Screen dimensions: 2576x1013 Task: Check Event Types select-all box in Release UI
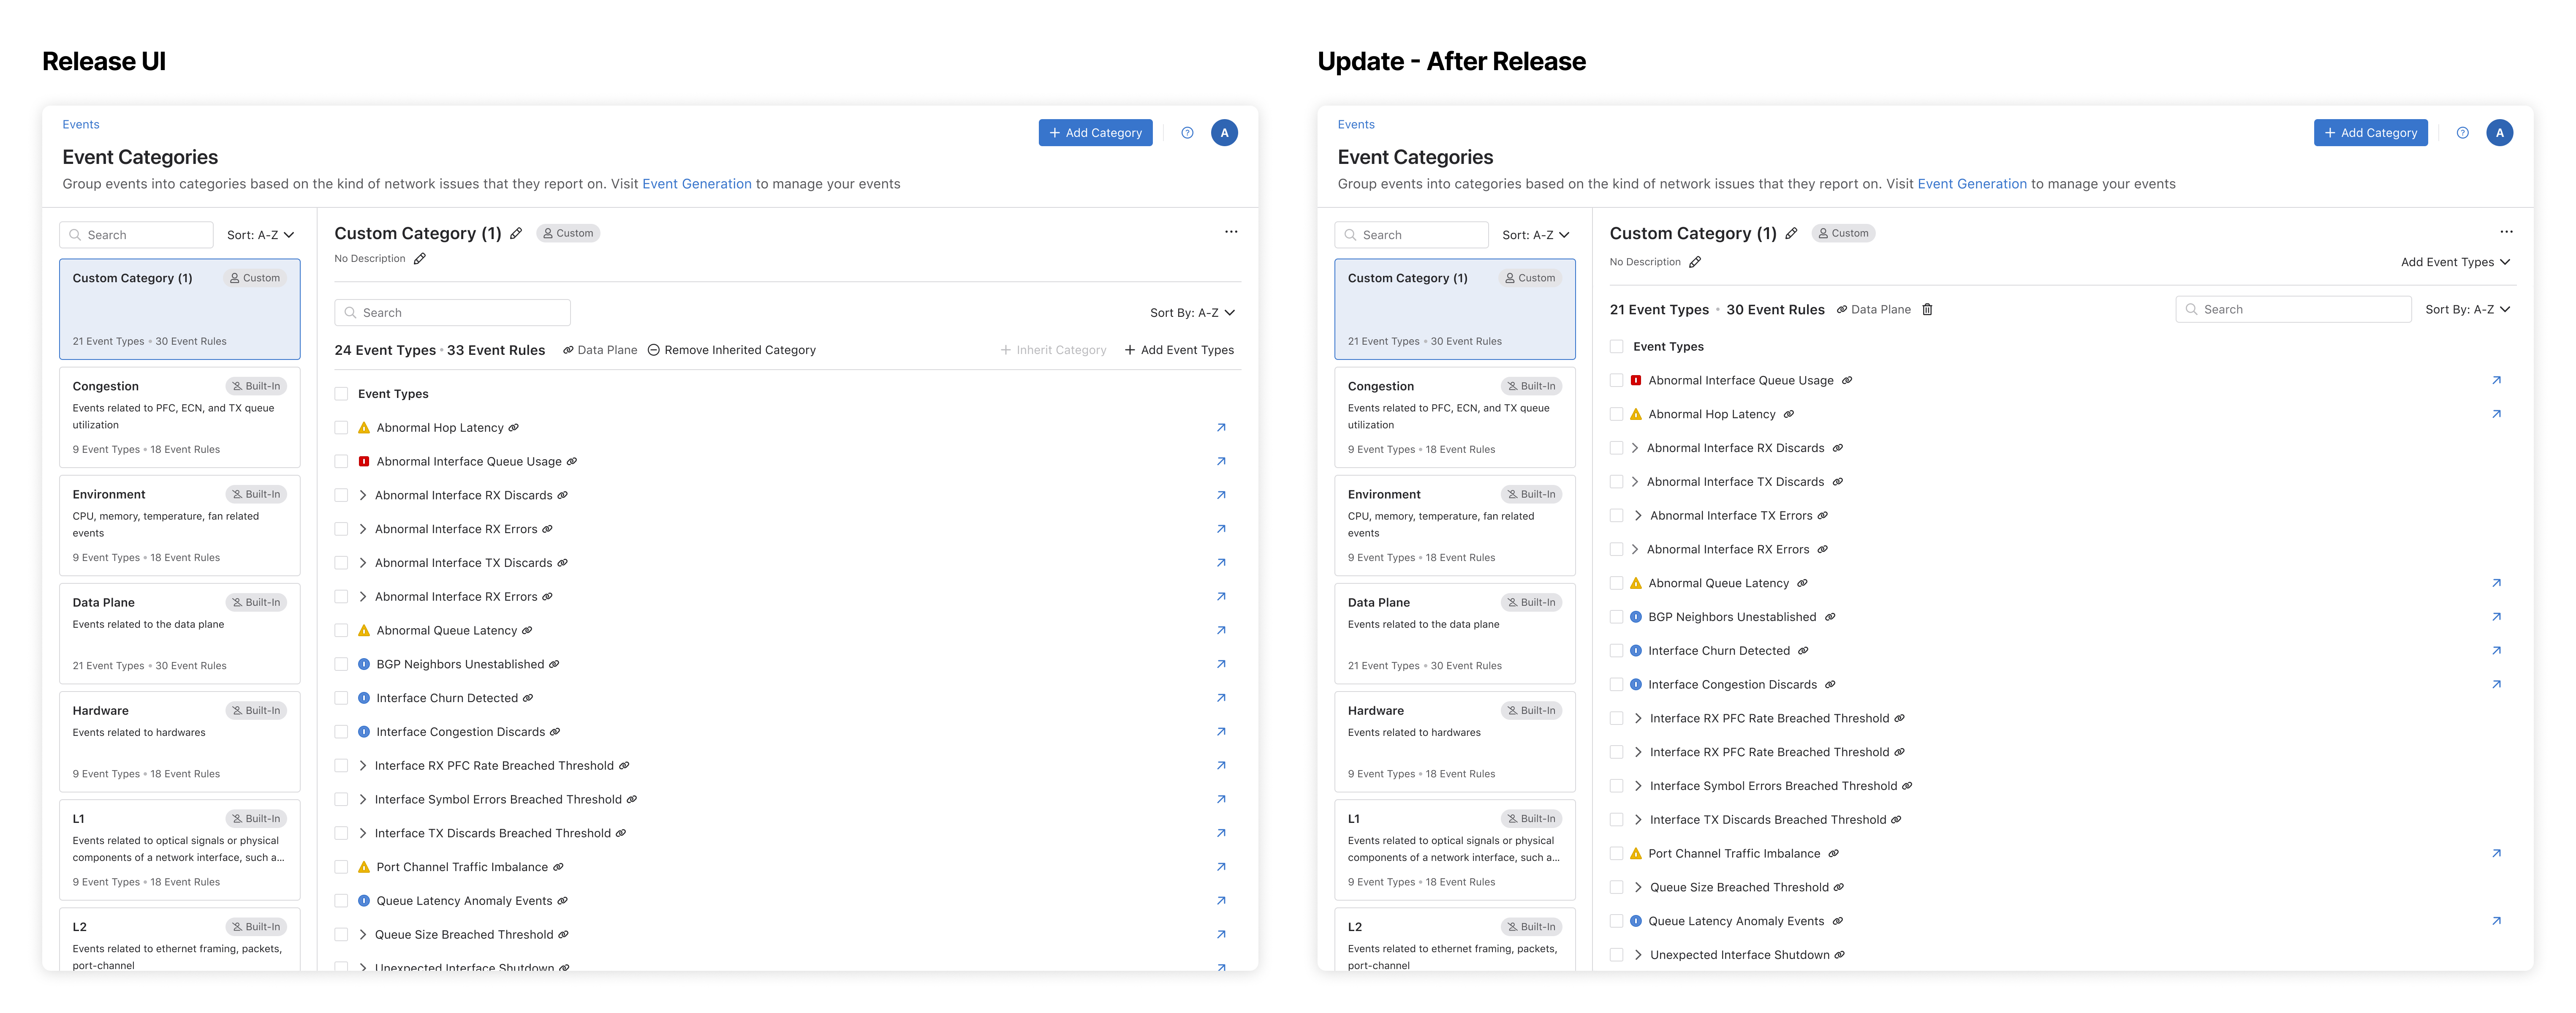(341, 394)
